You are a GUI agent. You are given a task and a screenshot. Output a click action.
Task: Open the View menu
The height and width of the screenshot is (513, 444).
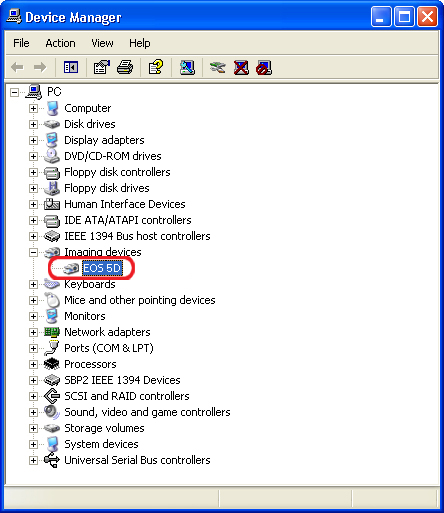click(102, 43)
